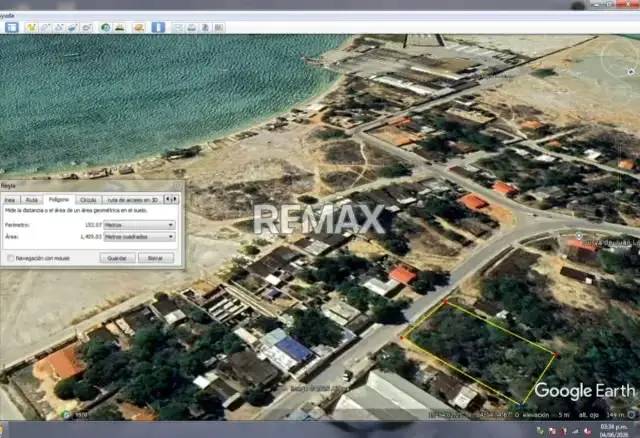Click the place marker icon on the map
Screen dimensions: 640x438
pyautogui.click(x=579, y=236)
